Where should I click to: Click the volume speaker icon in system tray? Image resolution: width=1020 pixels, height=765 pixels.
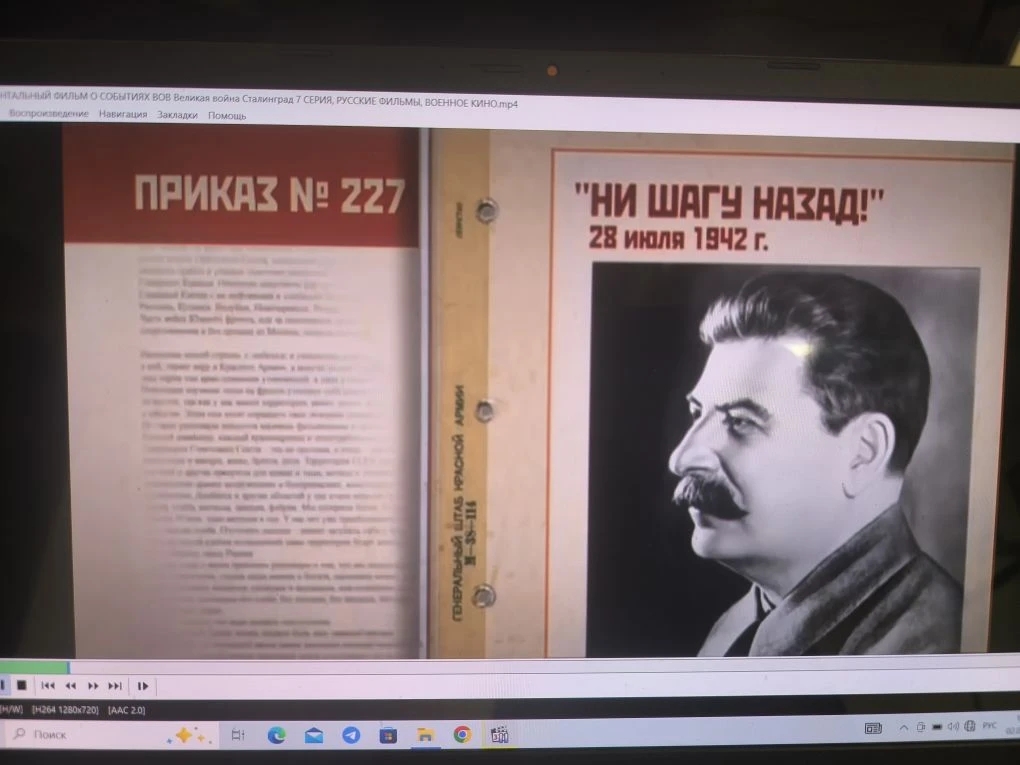pos(953,726)
